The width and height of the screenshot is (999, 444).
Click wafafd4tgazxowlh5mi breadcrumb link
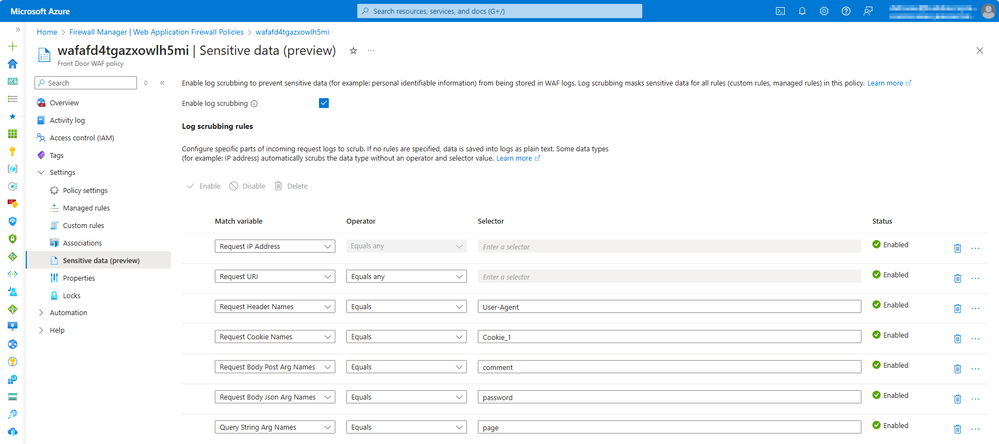click(x=292, y=31)
